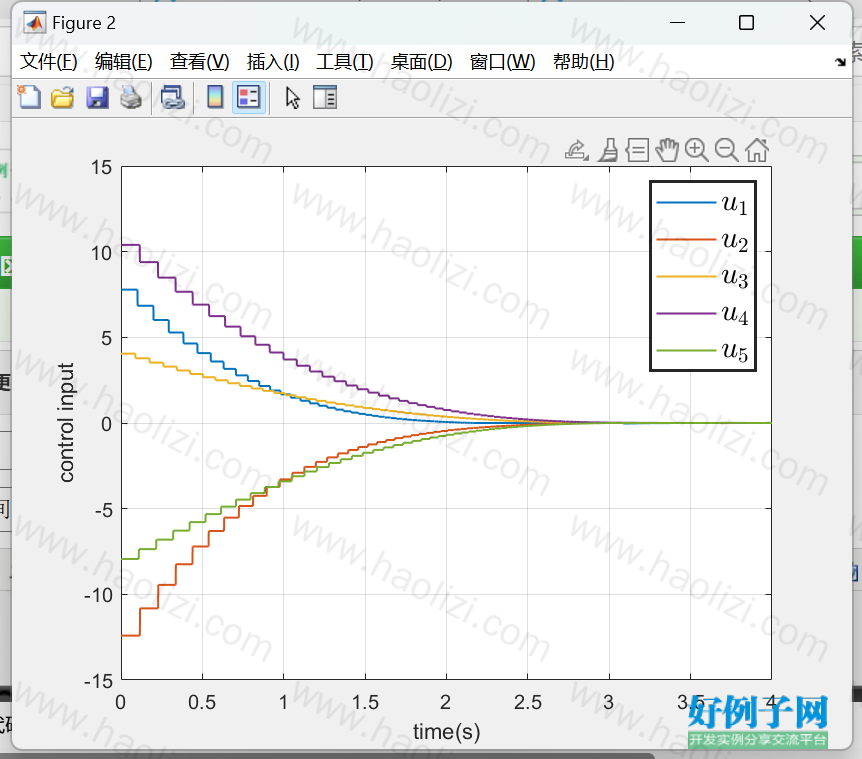Print the figure using the printer icon
This screenshot has width=862, height=759.
tap(131, 97)
